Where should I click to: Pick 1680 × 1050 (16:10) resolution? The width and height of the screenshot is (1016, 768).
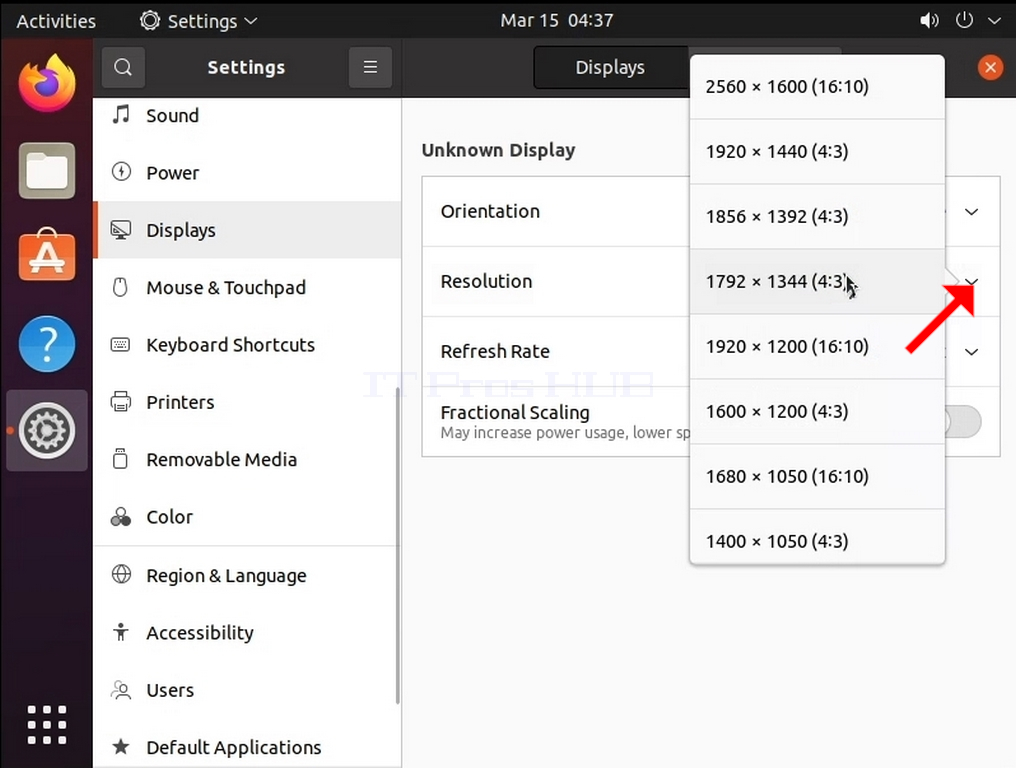(817, 476)
